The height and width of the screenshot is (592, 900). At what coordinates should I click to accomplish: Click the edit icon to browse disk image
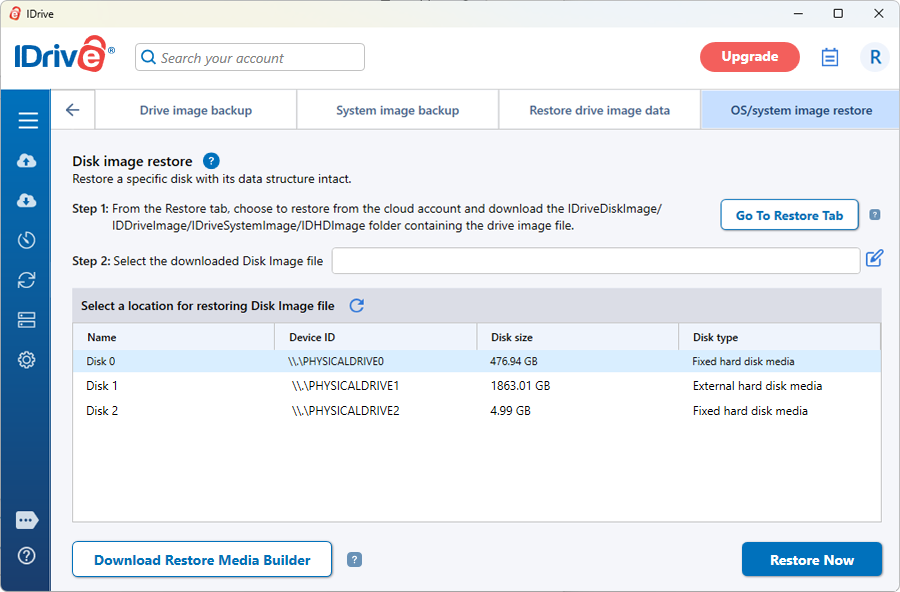(x=874, y=258)
